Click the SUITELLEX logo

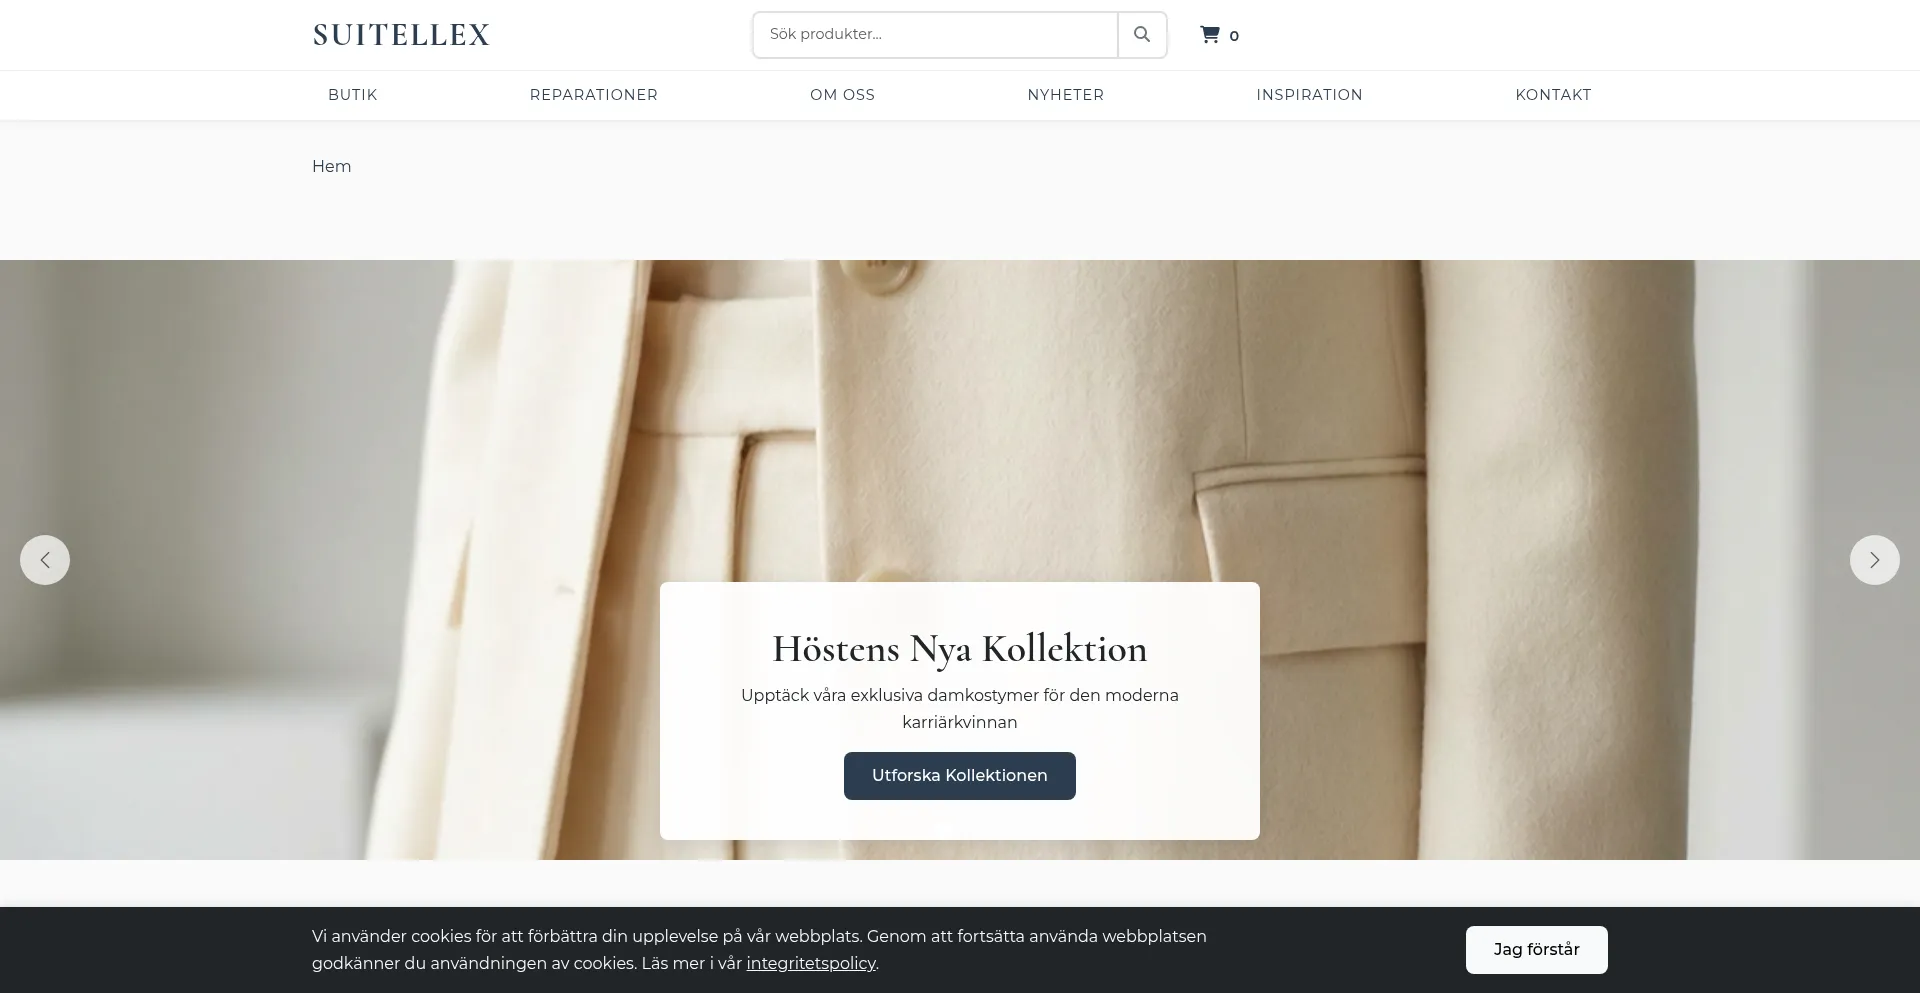pos(400,34)
